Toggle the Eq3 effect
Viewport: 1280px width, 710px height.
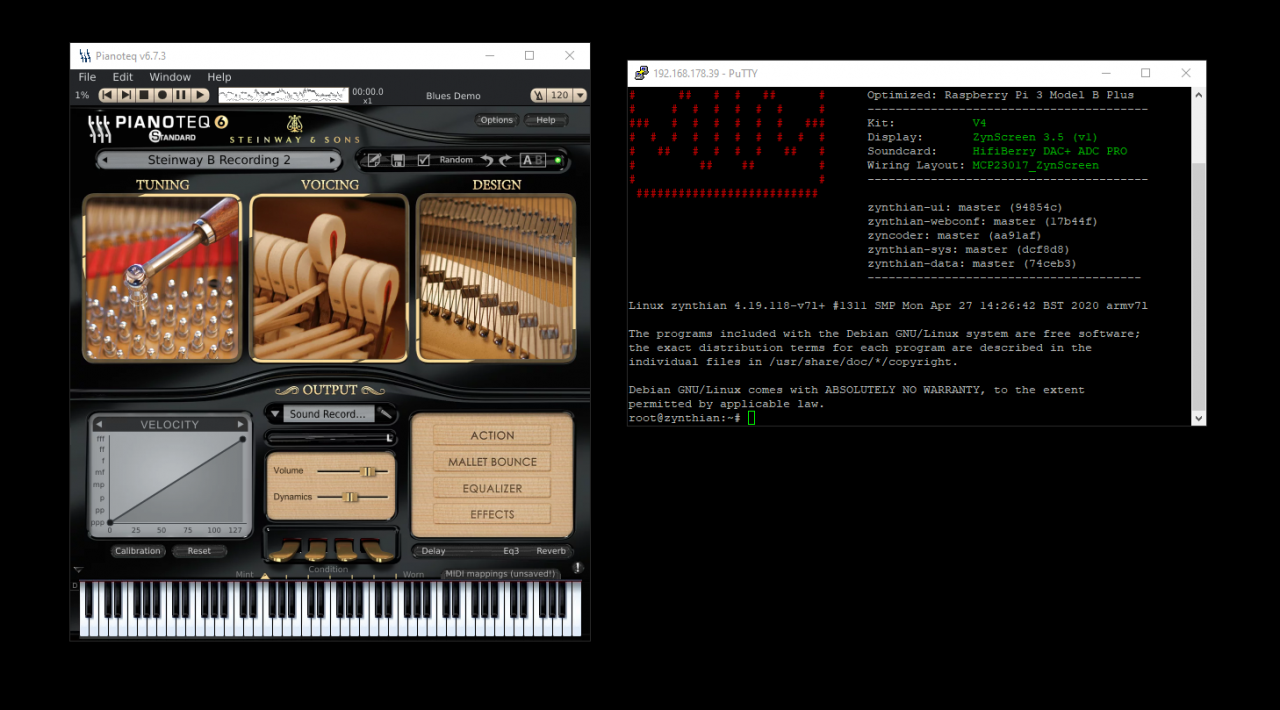pyautogui.click(x=511, y=551)
